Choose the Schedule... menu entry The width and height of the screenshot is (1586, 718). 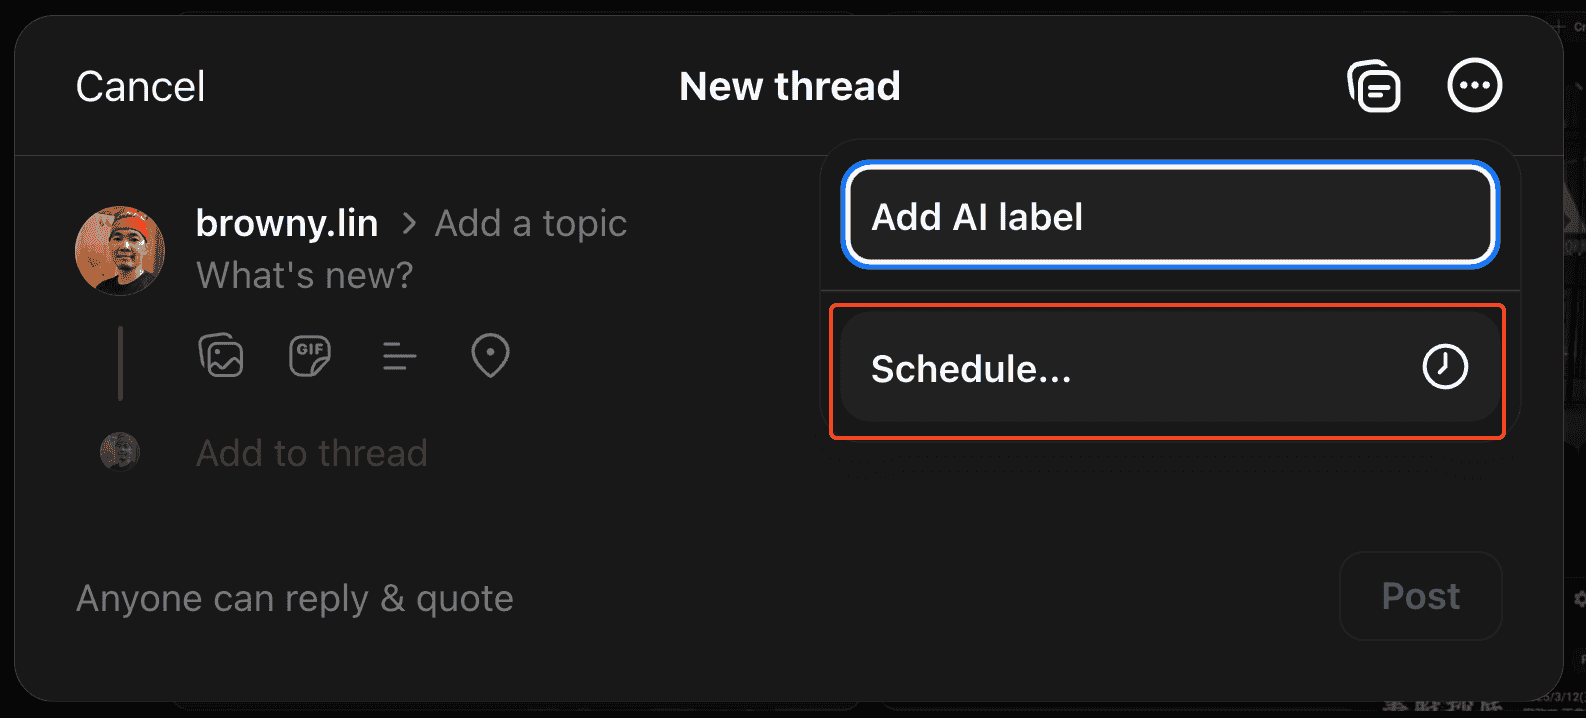pos(1100,369)
